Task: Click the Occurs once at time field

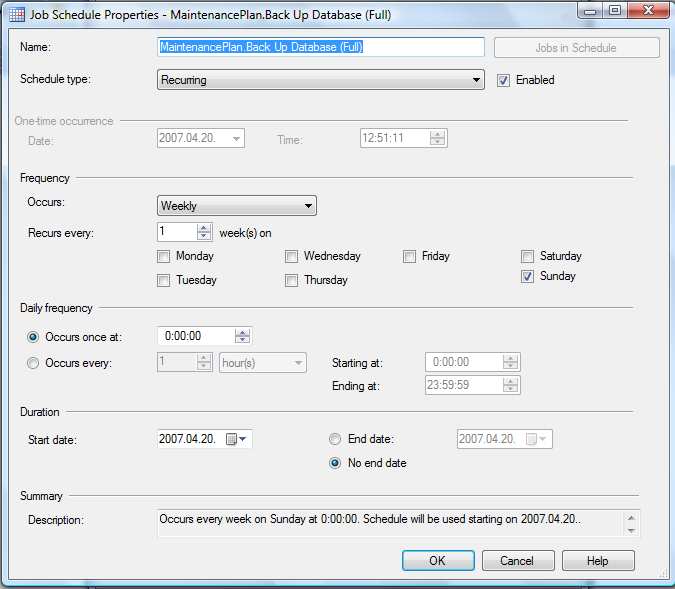Action: (x=196, y=336)
